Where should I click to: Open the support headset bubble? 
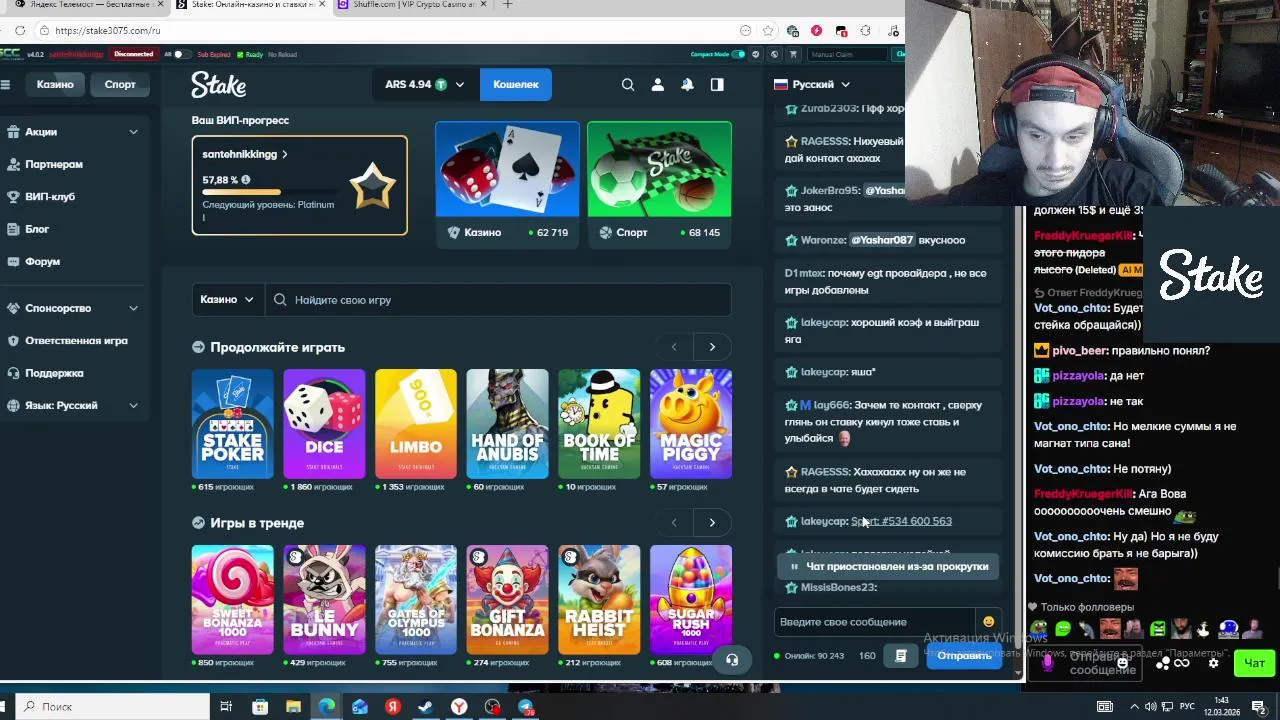[x=732, y=660]
